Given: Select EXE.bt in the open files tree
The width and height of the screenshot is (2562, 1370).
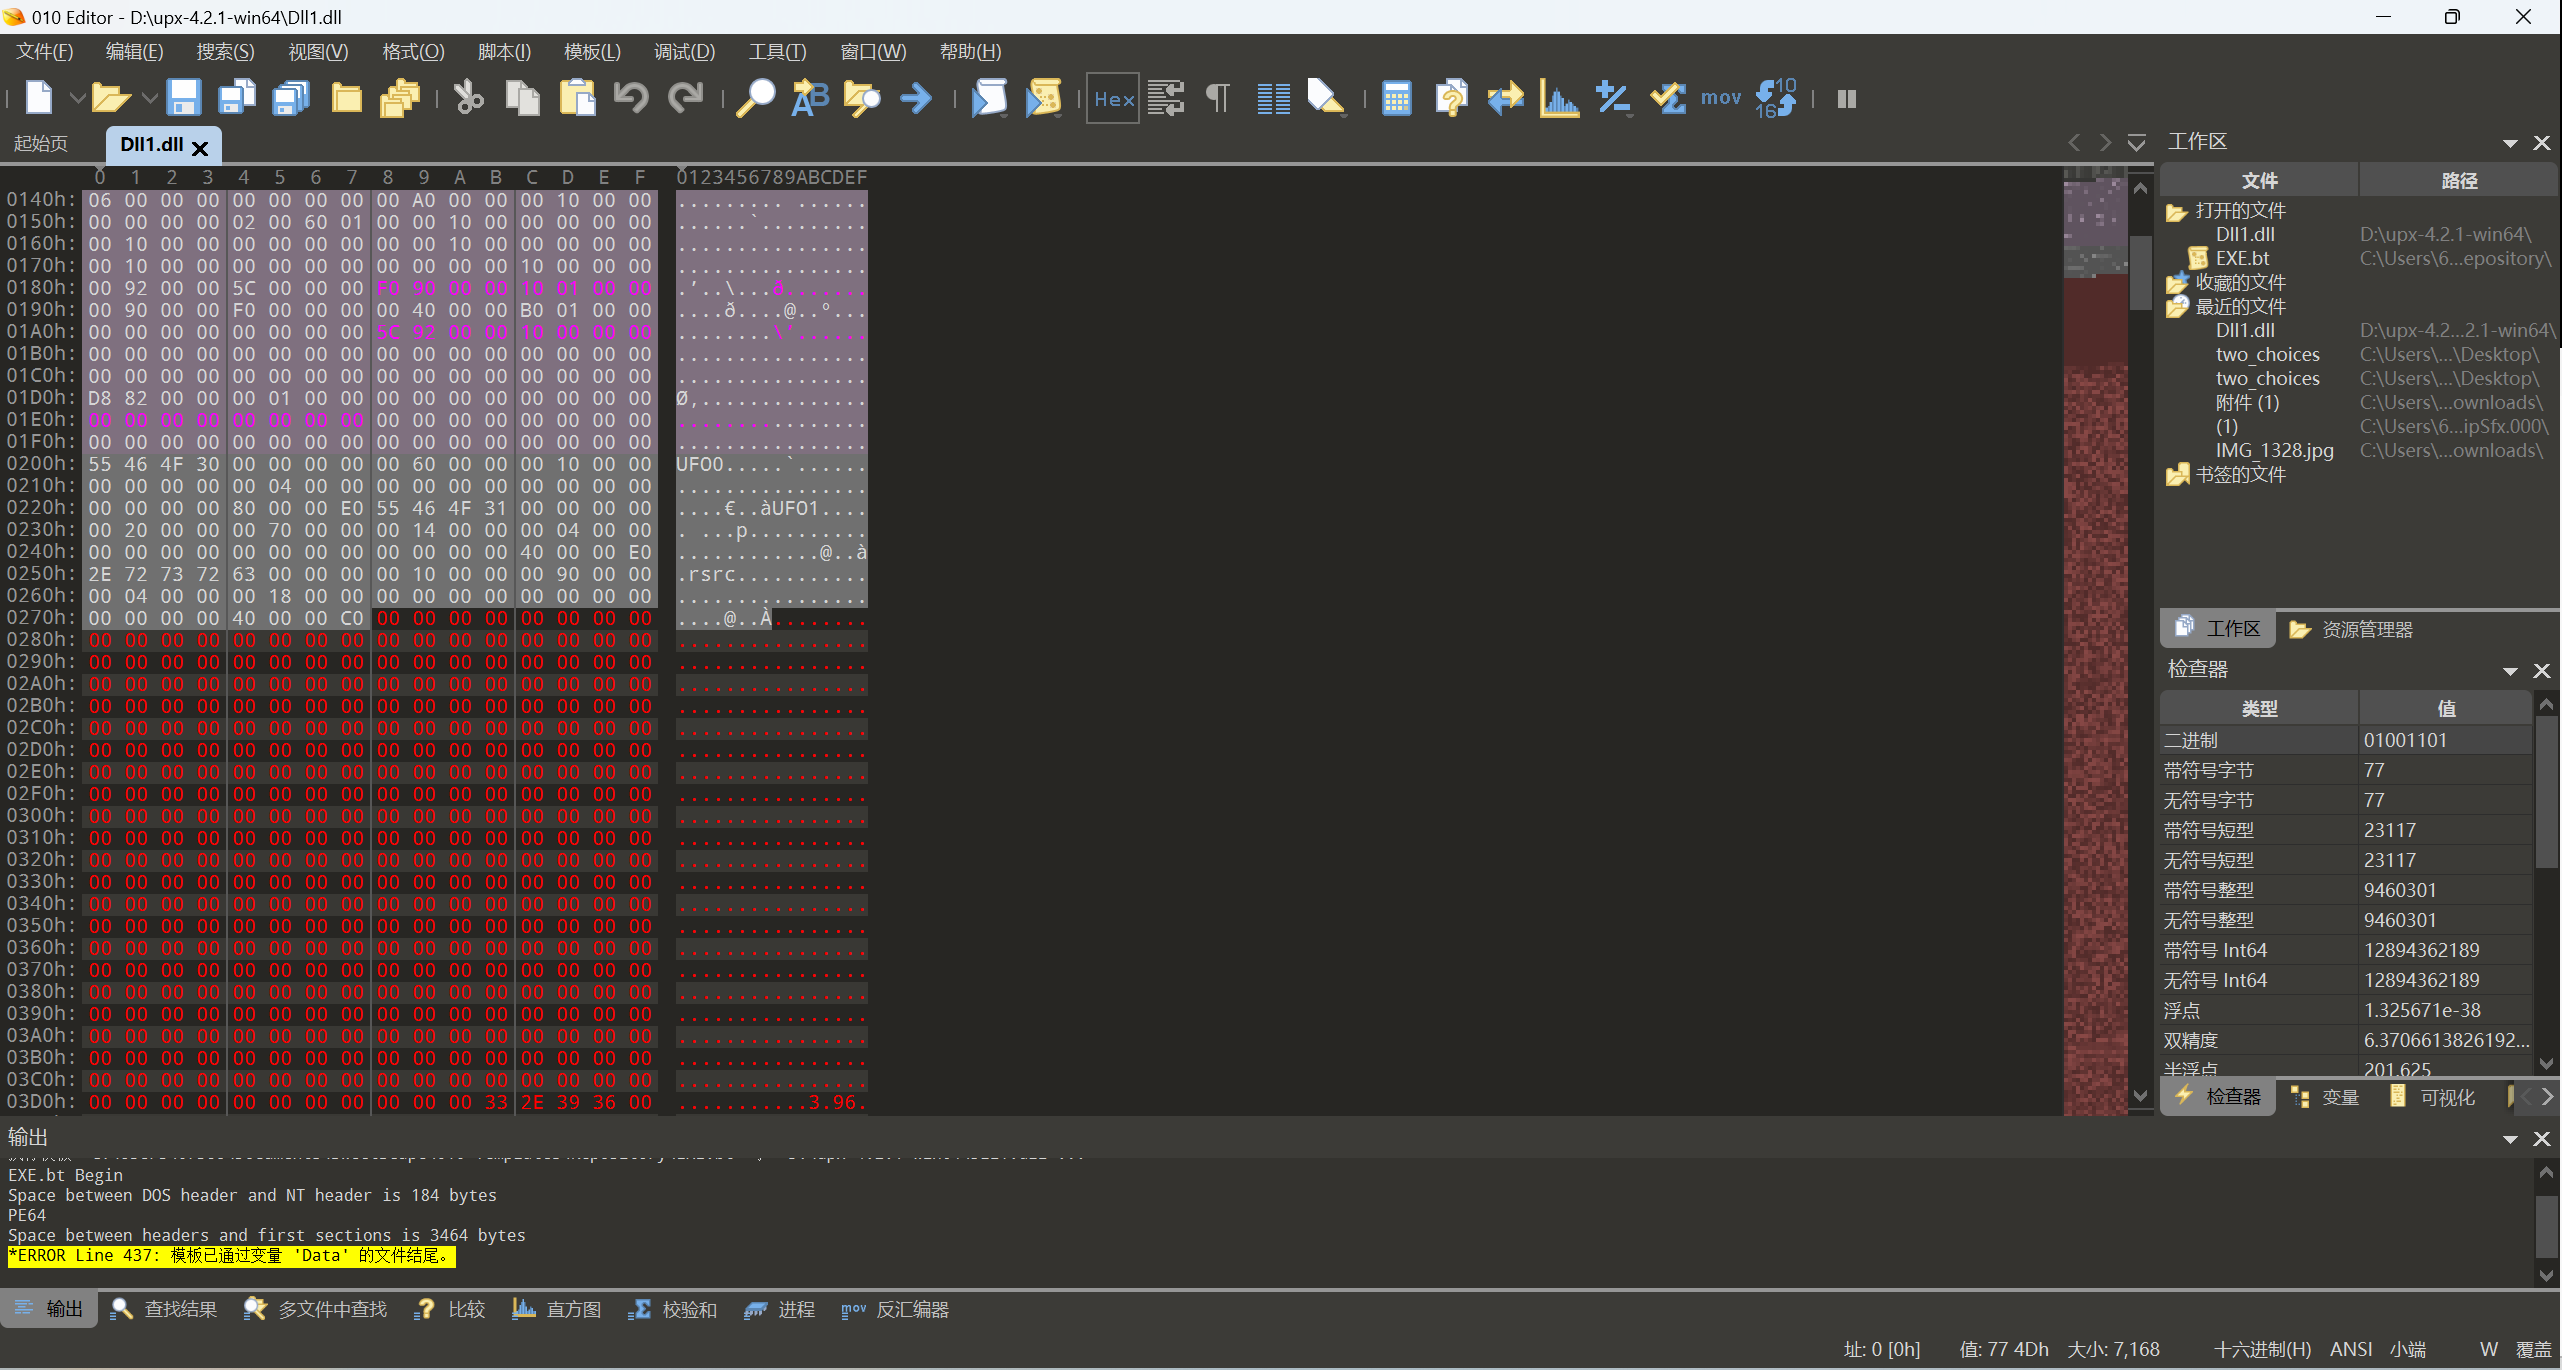Looking at the screenshot, I should 2242,259.
